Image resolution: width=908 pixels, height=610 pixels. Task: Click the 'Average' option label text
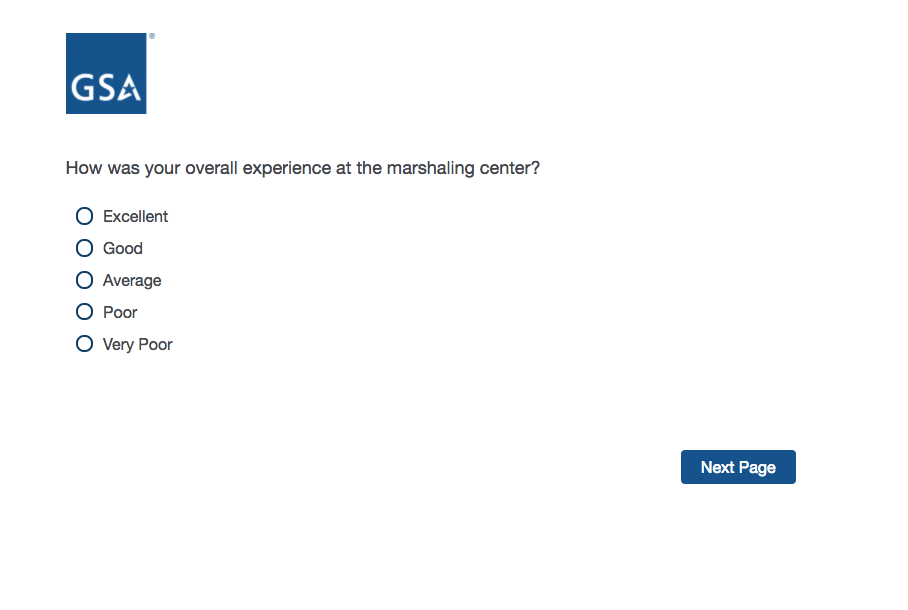pyautogui.click(x=132, y=280)
